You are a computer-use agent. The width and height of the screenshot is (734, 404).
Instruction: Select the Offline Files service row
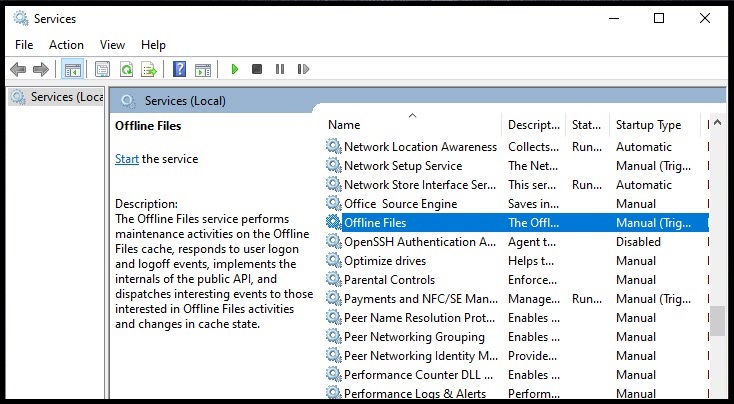click(517, 222)
